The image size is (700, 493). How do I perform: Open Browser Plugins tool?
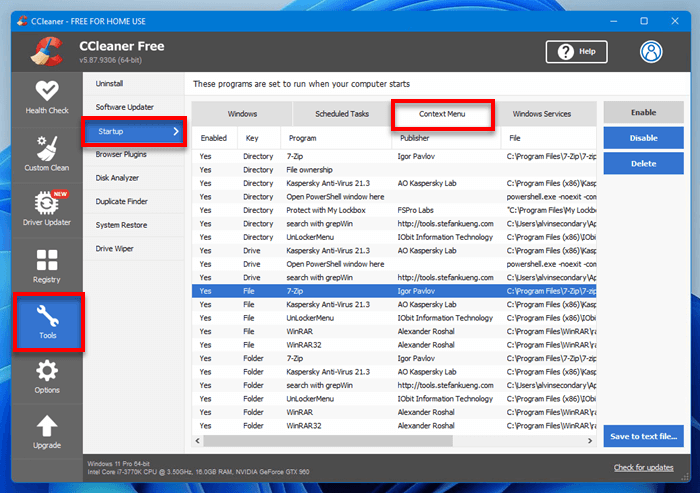coord(133,155)
